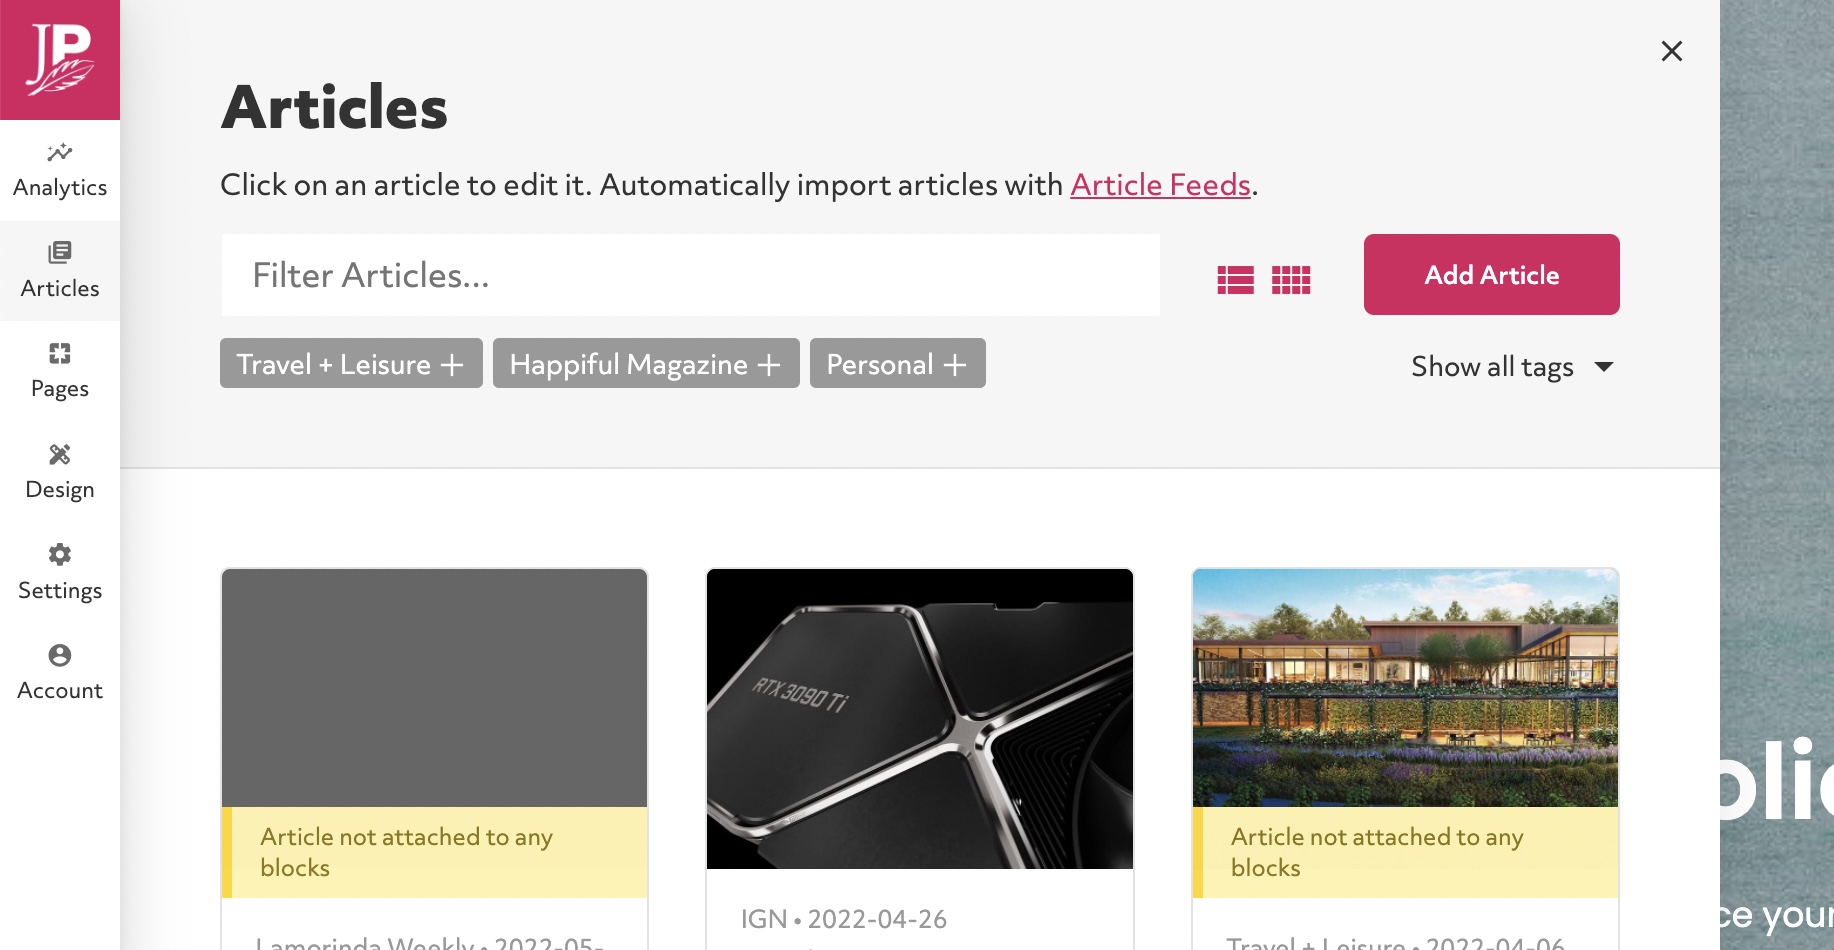
Task: Expand the Show all tags dropdown
Action: [x=1512, y=367]
